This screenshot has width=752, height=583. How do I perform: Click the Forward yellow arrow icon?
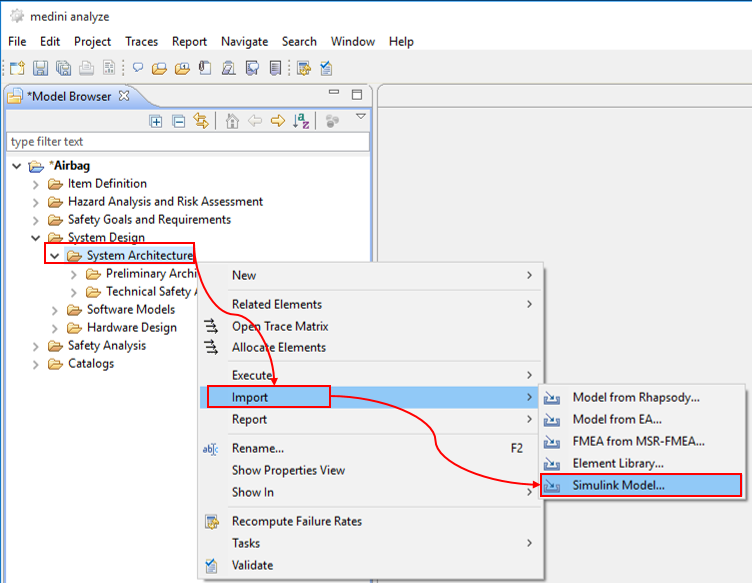tap(278, 121)
